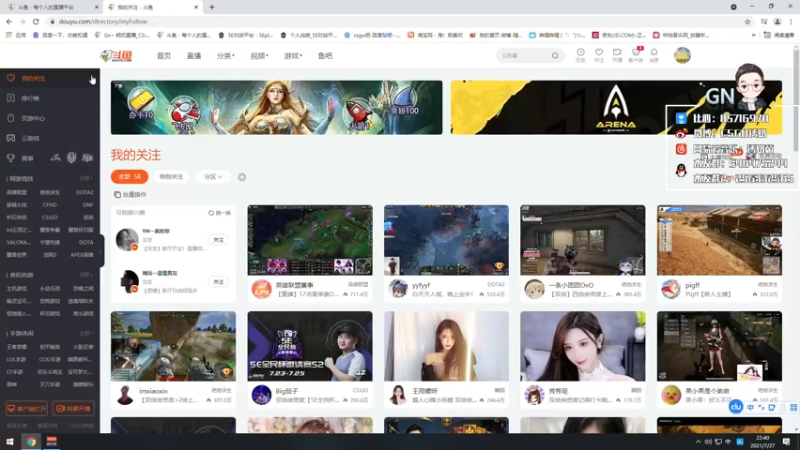The height and width of the screenshot is (450, 800).
Task: Click the CS:GO category link in sidebar
Action: 50,217
